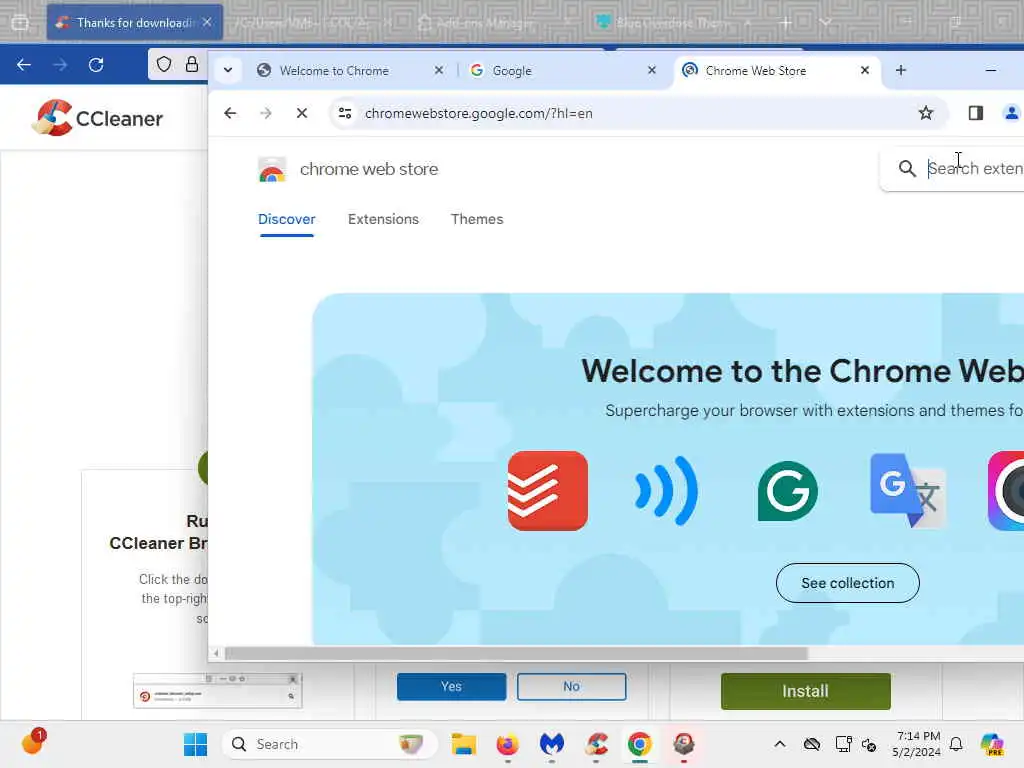Click Firefox's back button
Viewport: 1024px width, 768px height.
coord(24,65)
